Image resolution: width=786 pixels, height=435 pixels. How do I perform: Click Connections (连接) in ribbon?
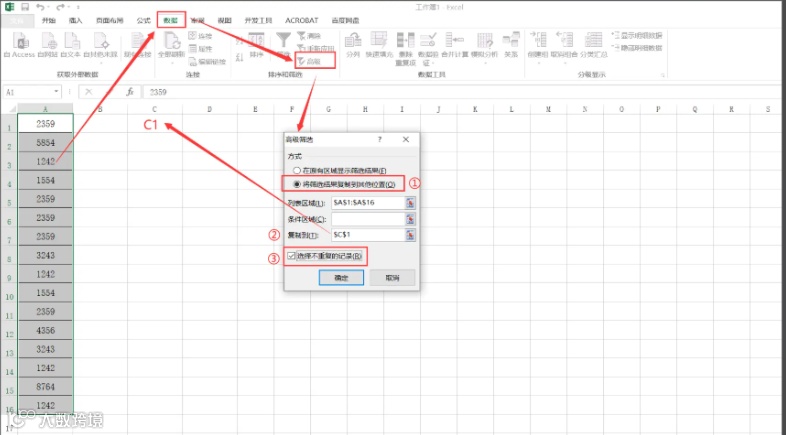tap(201, 36)
